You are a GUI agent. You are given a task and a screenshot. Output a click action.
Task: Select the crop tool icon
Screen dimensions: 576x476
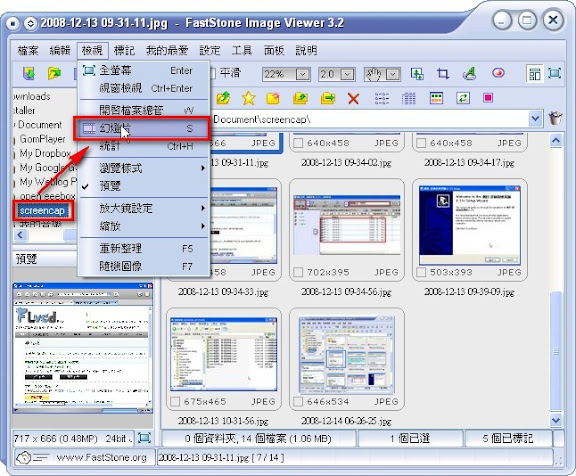443,74
